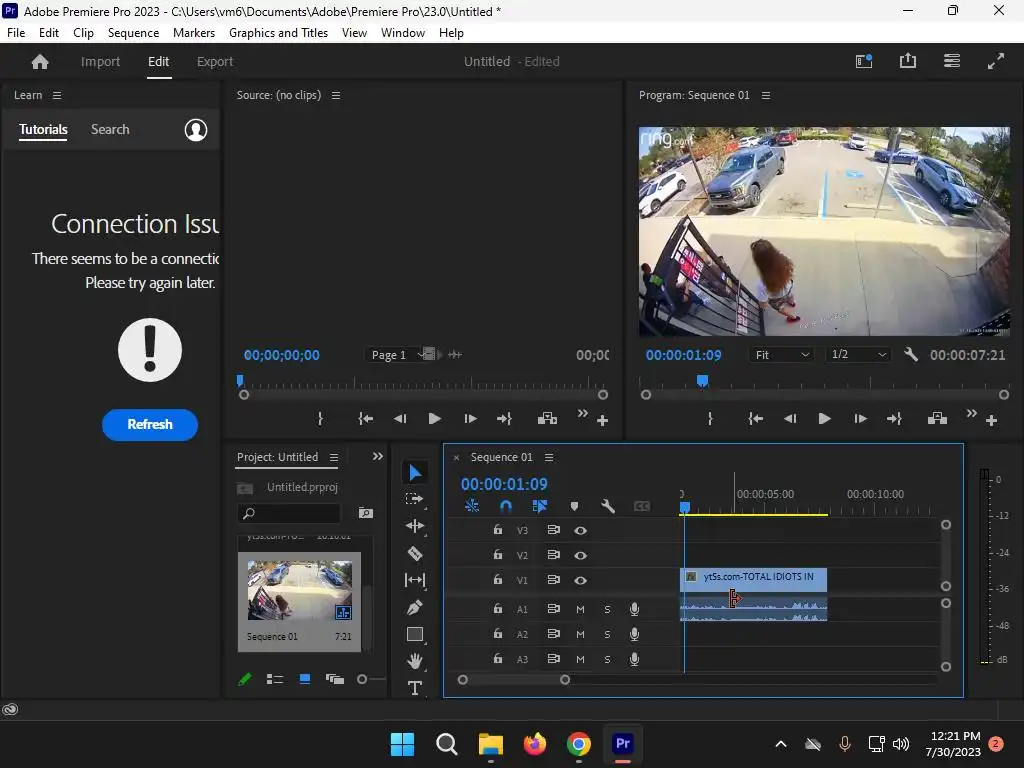Viewport: 1024px width, 768px height.
Task: Switch to the Export tab
Action: point(215,62)
